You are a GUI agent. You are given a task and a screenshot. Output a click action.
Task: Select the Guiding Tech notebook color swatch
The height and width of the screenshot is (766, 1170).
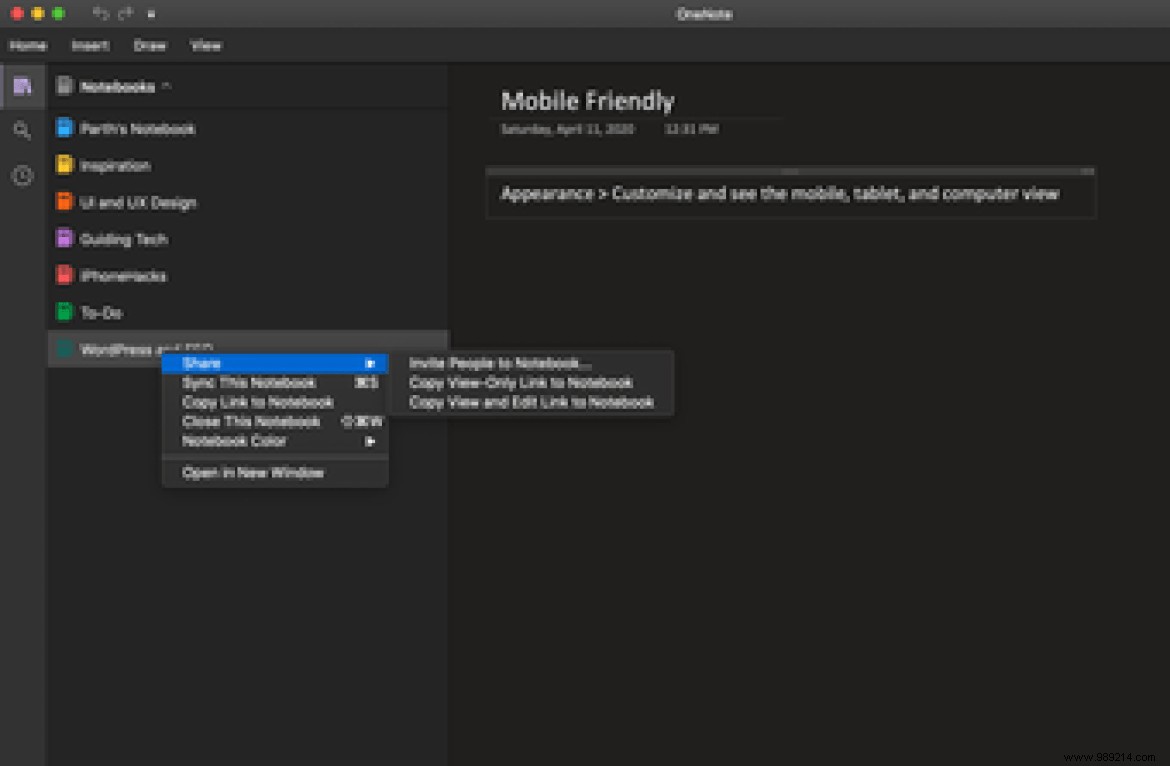click(x=66, y=239)
